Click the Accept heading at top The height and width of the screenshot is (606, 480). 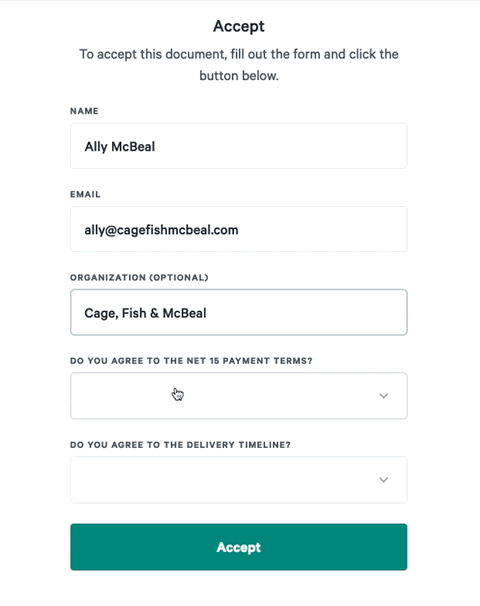[239, 26]
